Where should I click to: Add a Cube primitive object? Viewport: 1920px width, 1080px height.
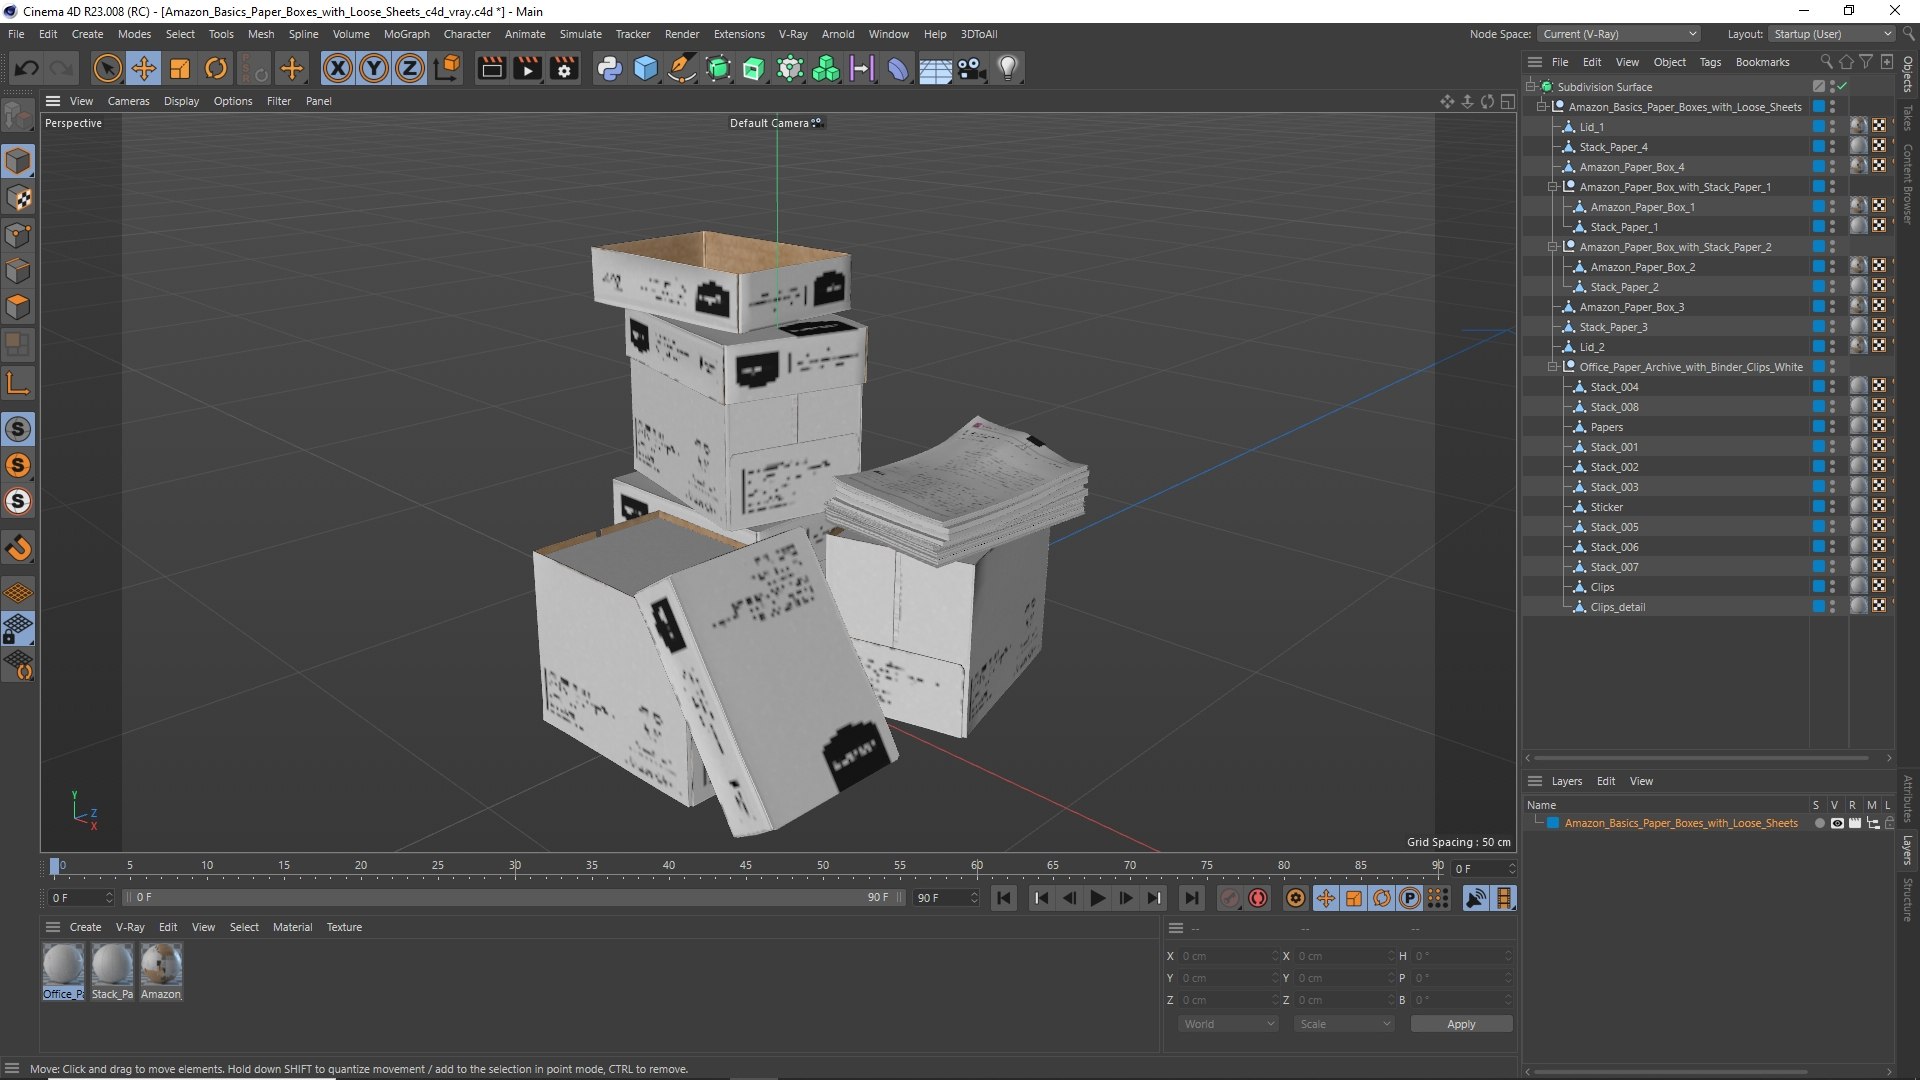pos(646,68)
